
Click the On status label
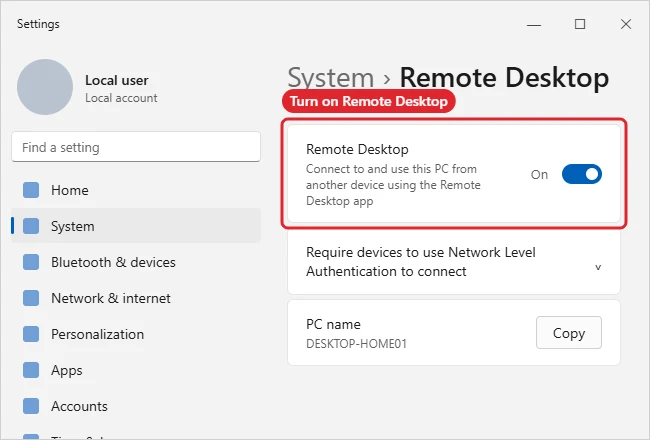click(539, 175)
